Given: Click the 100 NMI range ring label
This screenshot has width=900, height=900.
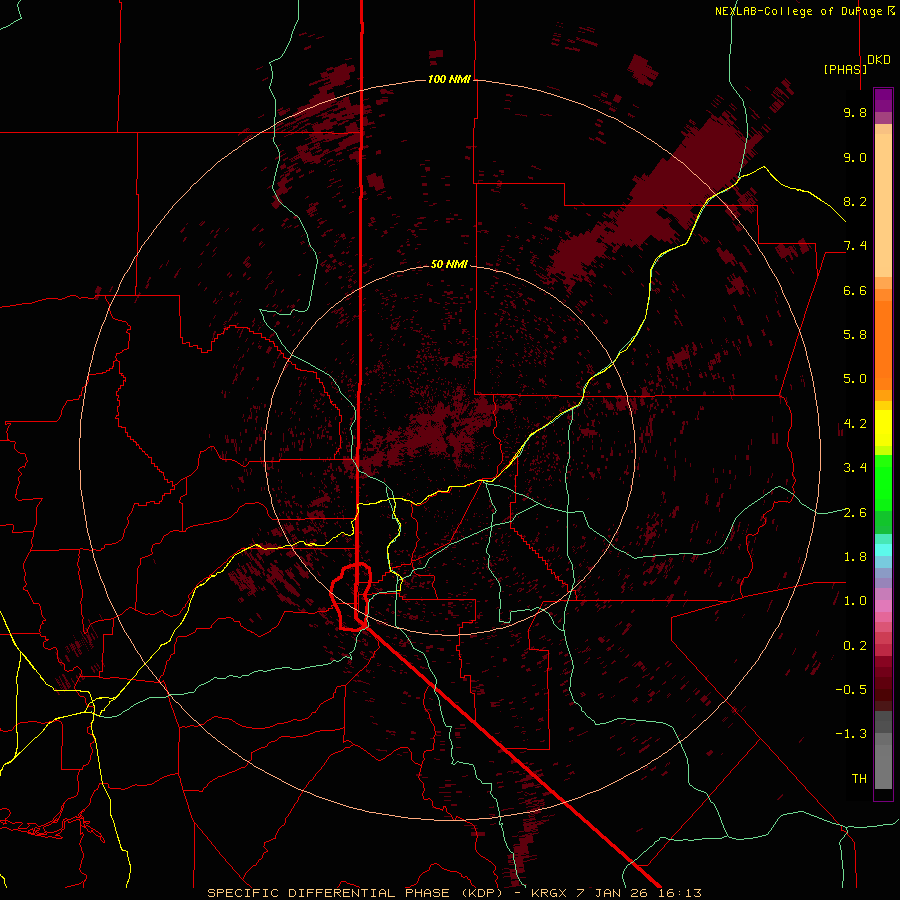Looking at the screenshot, I should tap(449, 79).
